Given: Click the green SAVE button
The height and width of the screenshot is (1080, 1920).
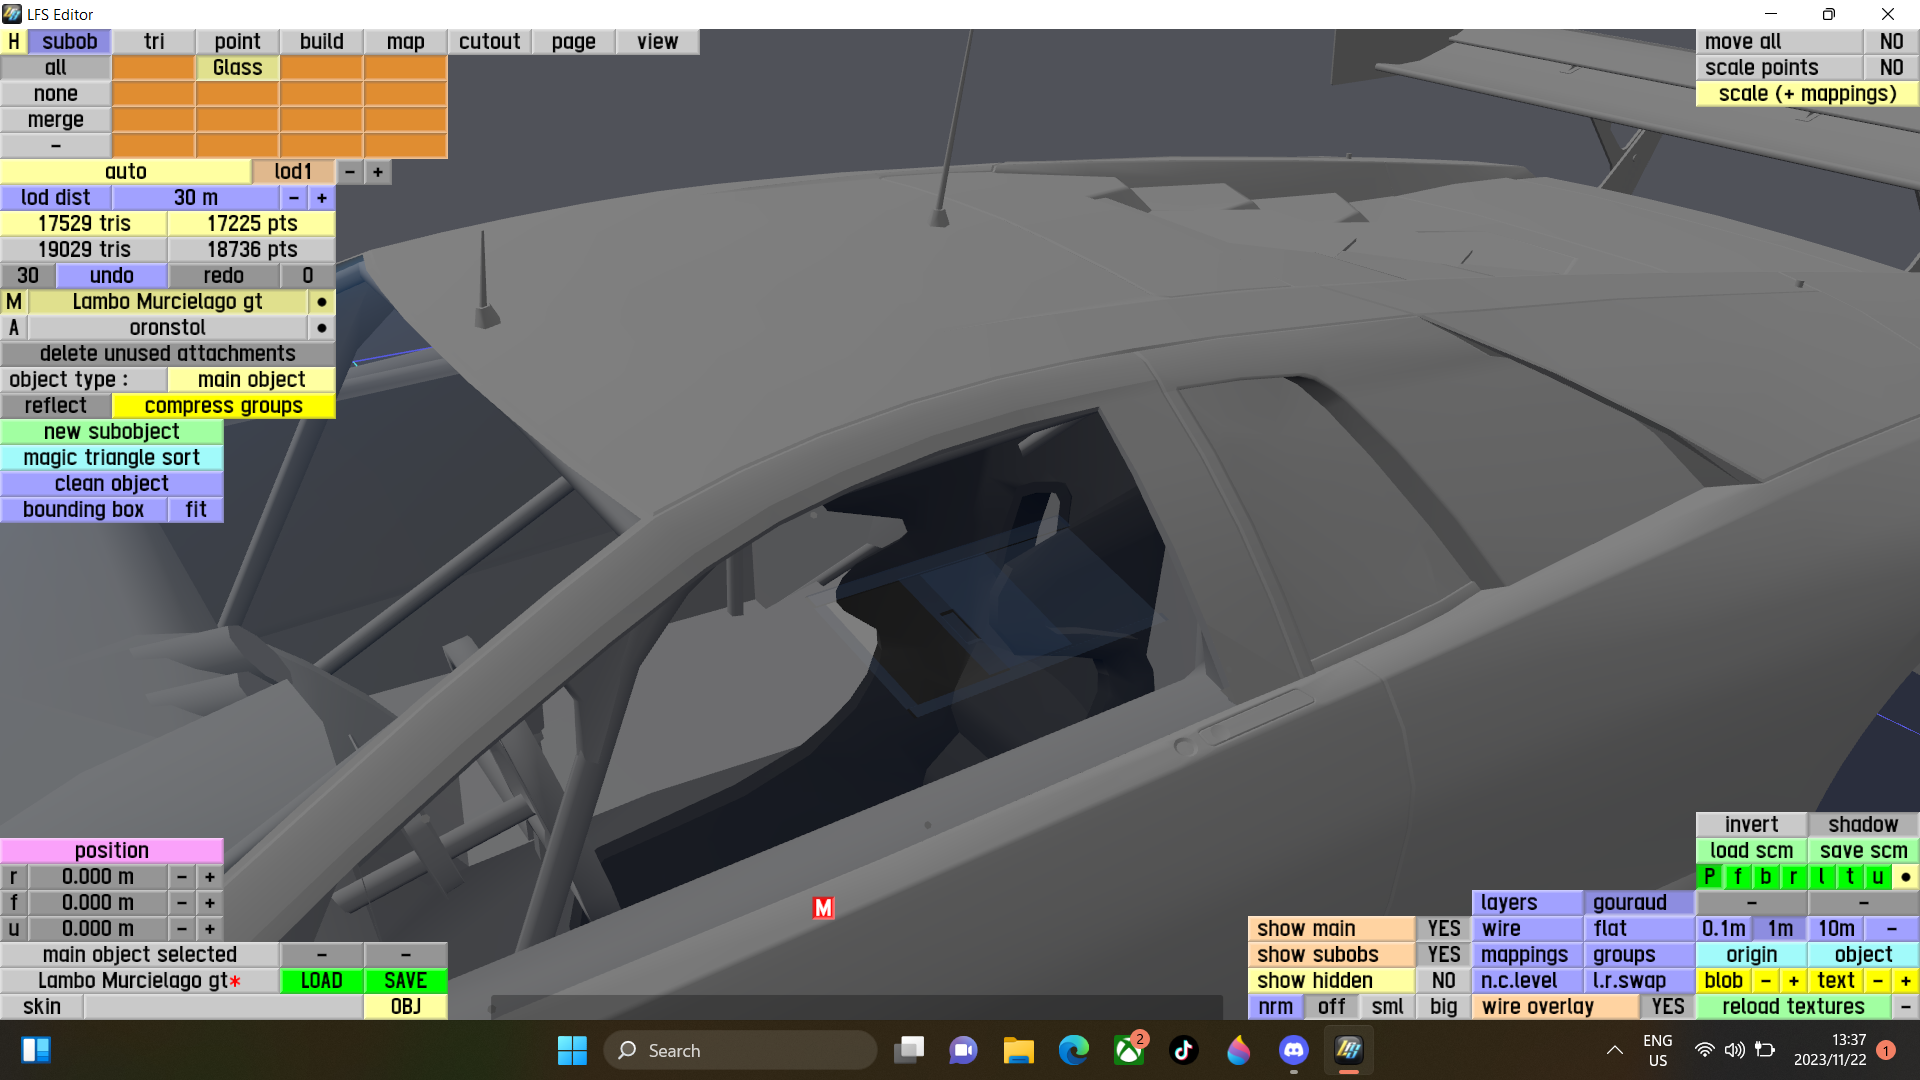Looking at the screenshot, I should [405, 981].
